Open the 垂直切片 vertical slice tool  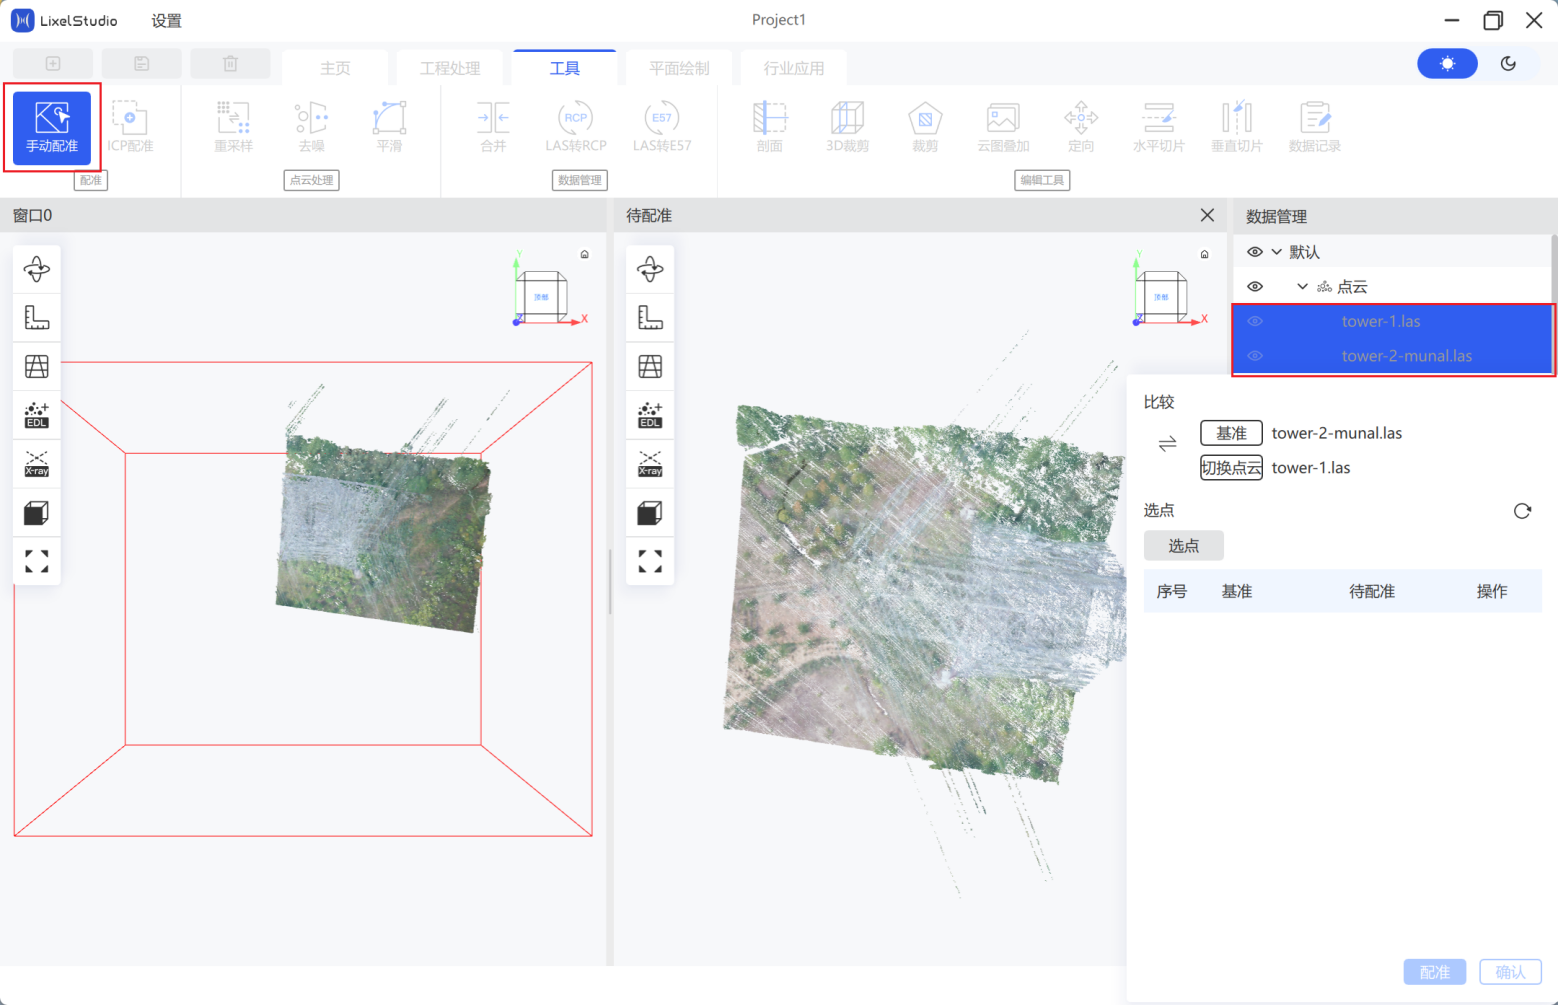coord(1237,127)
